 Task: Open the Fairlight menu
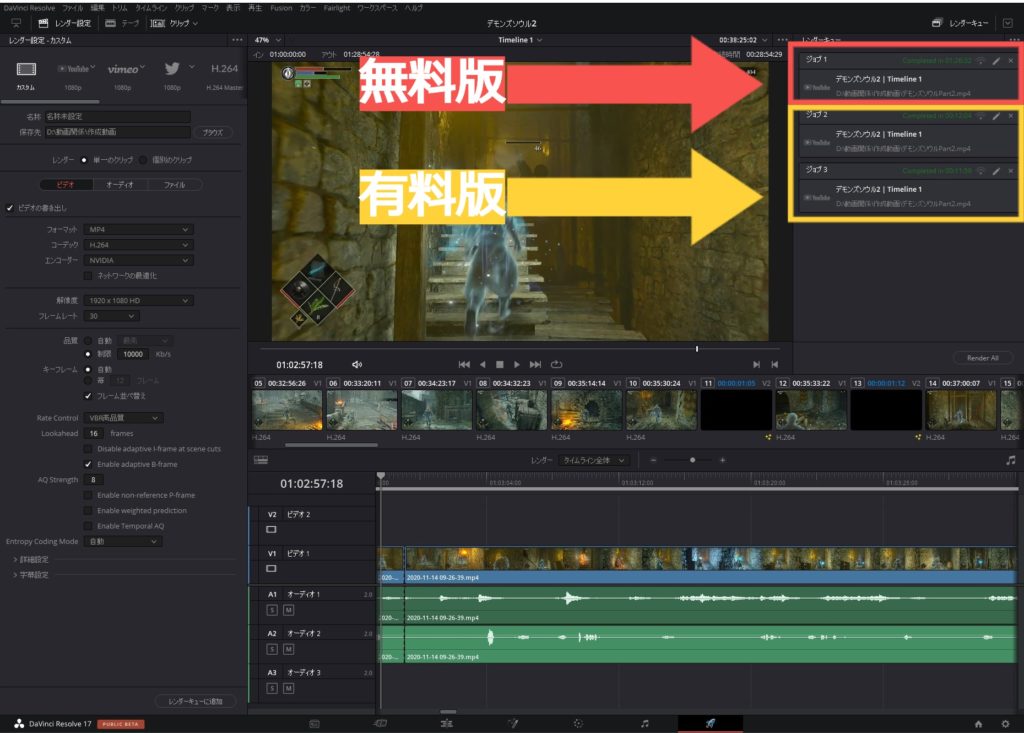337,8
